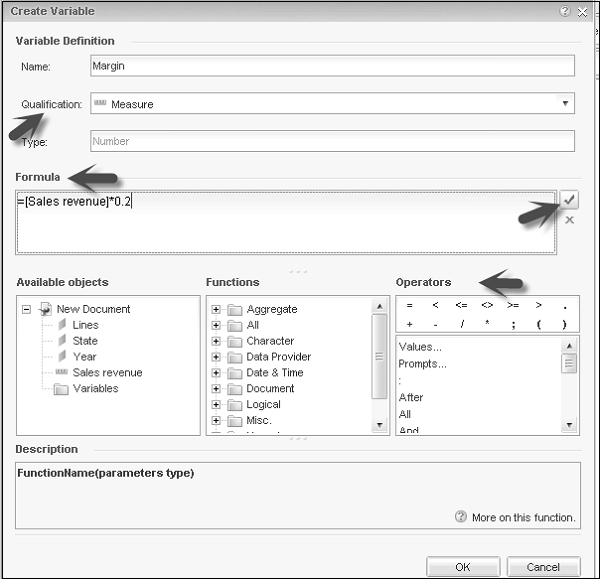
Task: Select Prompts... in operators list
Action: click(x=422, y=364)
